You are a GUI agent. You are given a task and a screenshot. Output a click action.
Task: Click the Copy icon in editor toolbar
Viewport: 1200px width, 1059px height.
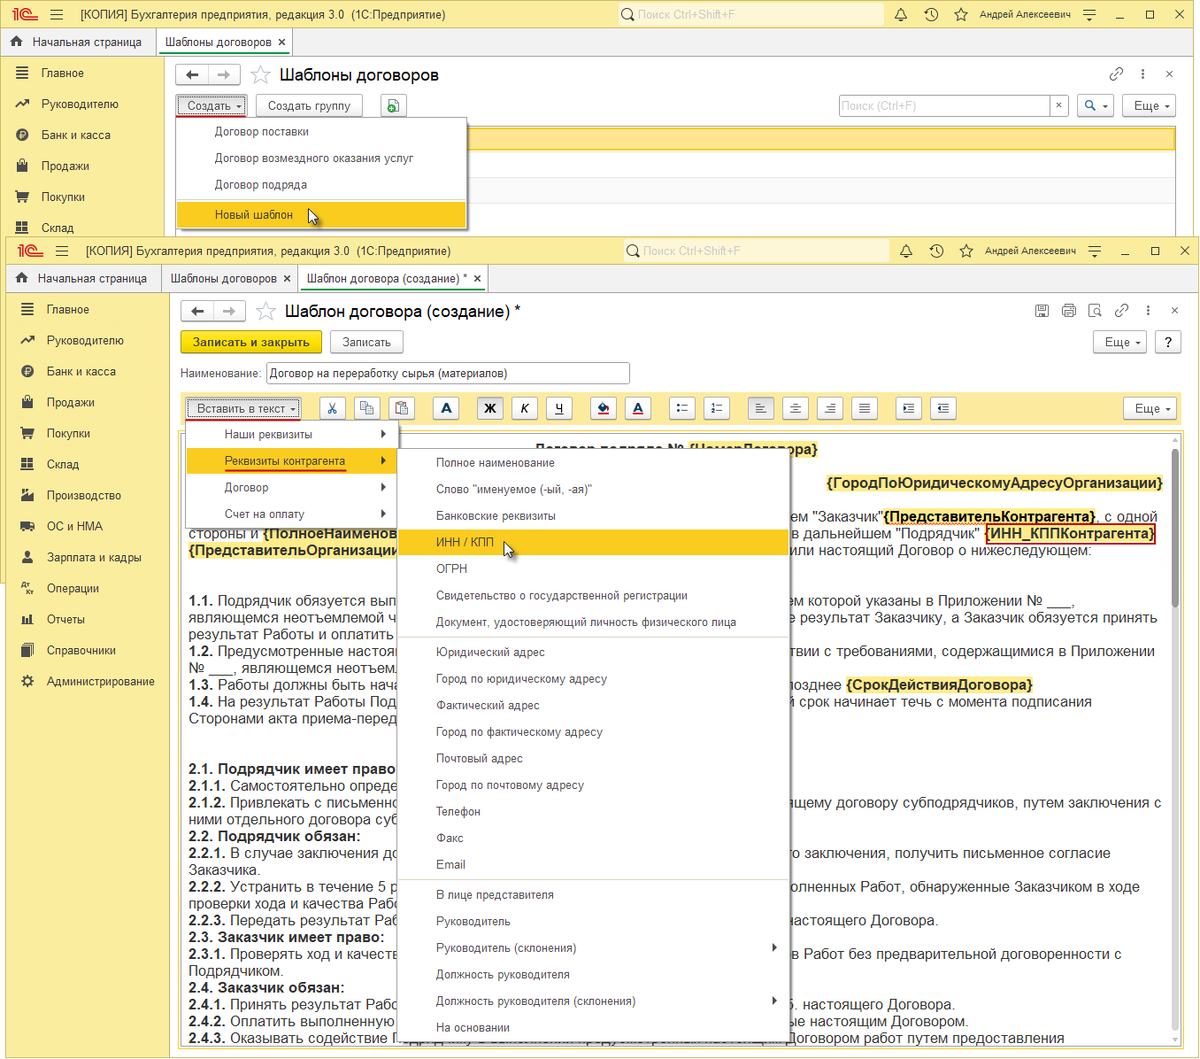click(367, 408)
